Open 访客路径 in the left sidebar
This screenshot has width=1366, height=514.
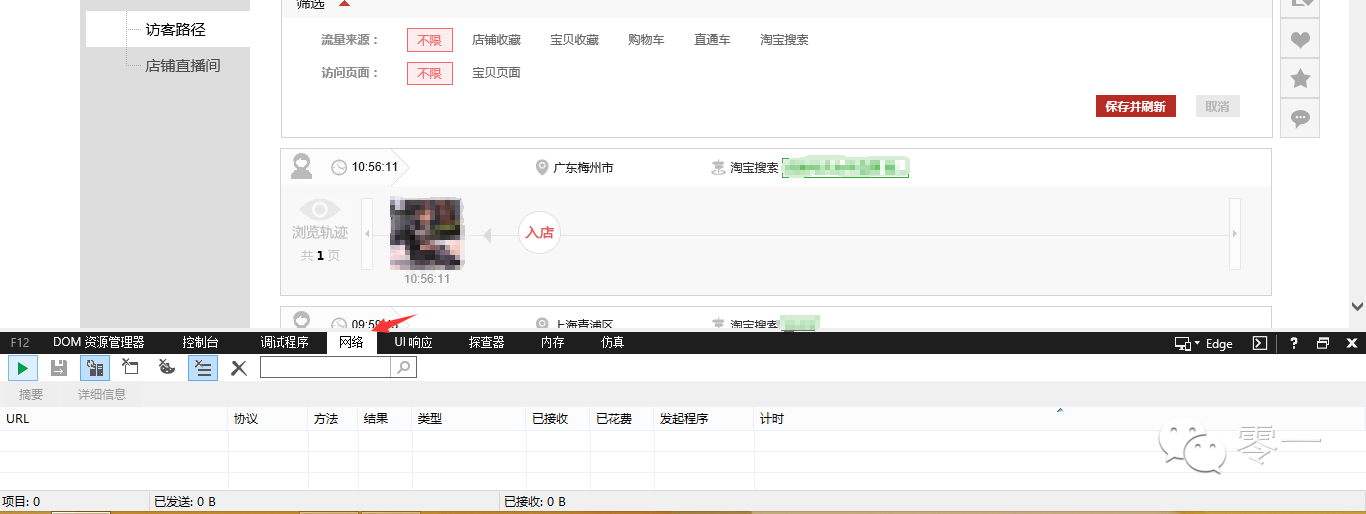175,29
